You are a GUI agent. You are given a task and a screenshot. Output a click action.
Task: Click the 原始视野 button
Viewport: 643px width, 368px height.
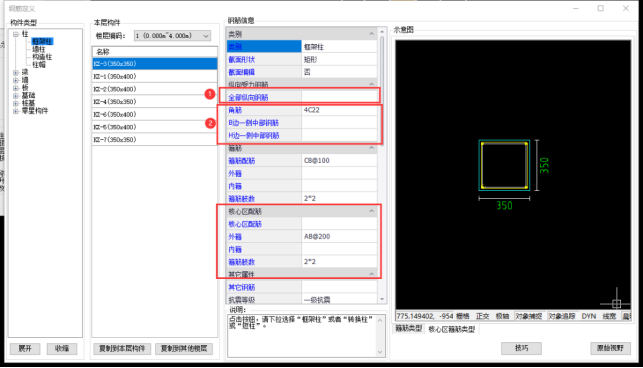[610, 348]
